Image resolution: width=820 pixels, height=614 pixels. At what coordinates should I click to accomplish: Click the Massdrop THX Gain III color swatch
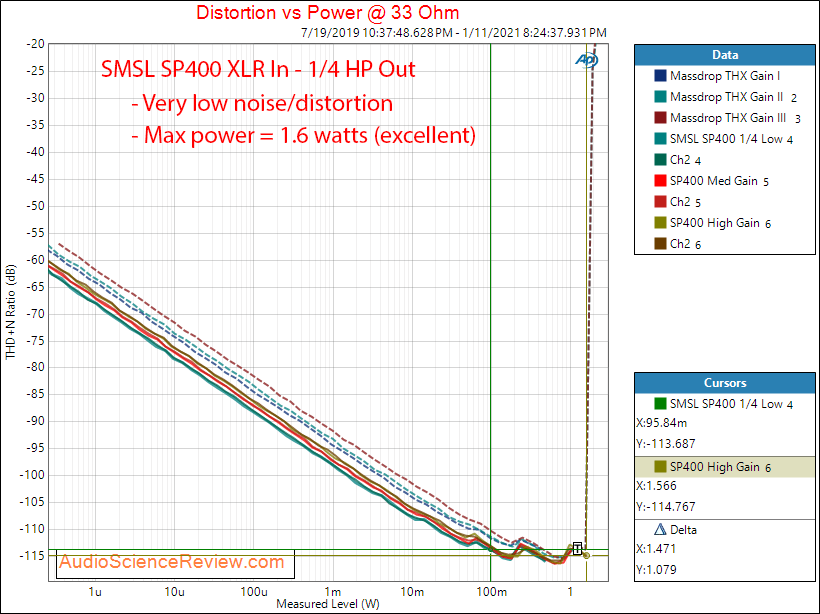(660, 118)
